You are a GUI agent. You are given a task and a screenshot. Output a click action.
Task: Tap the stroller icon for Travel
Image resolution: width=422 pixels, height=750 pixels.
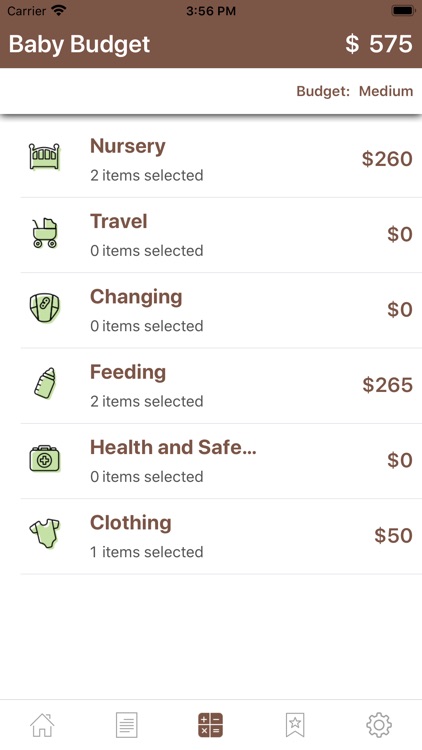[x=44, y=233]
